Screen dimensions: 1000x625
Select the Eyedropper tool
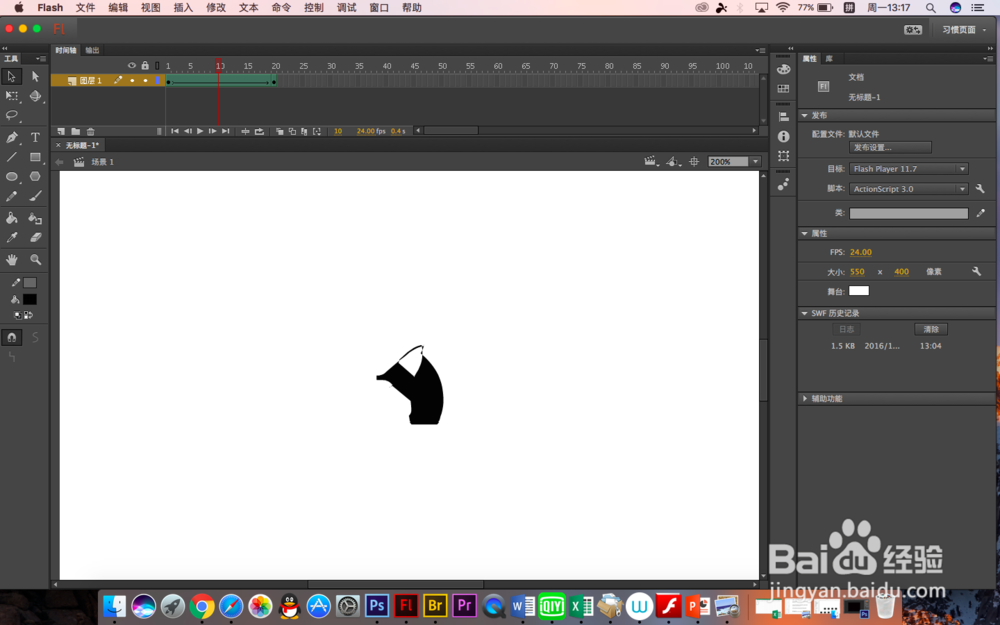[11, 238]
